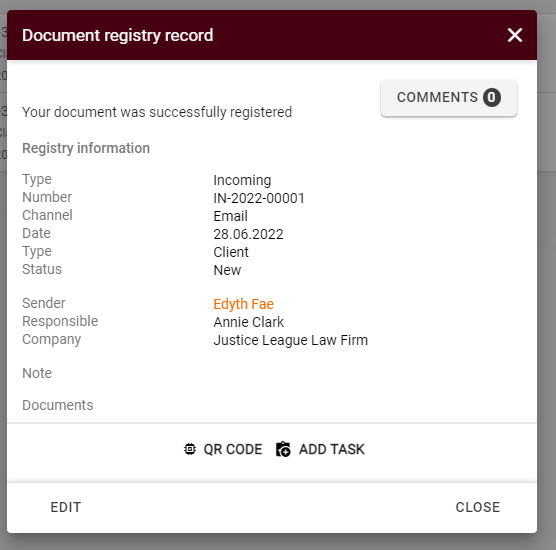Click the 'Registry information' heading

[x=86, y=148]
